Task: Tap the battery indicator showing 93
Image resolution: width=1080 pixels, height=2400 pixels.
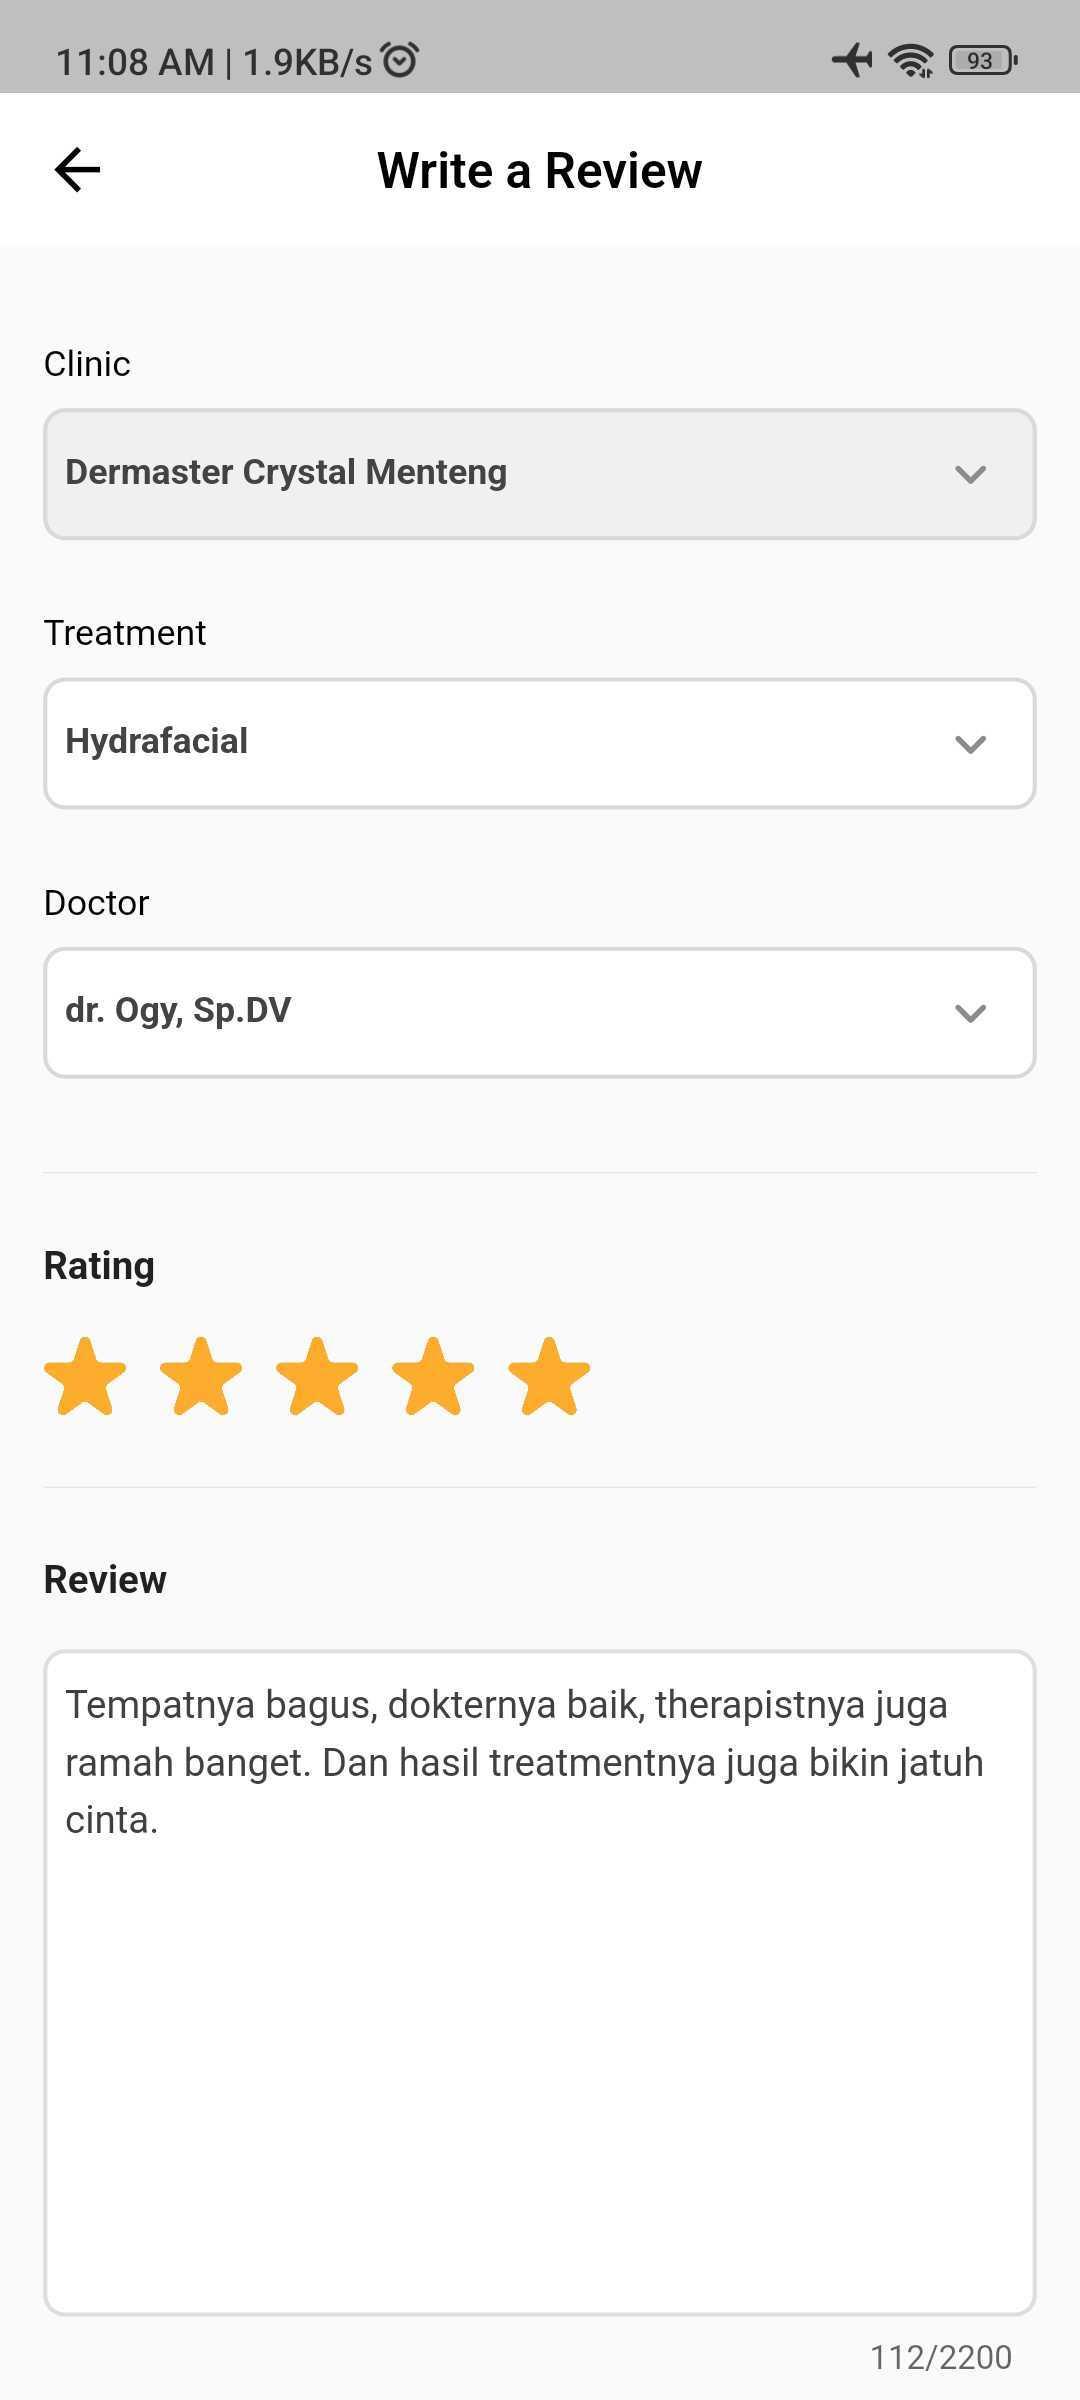Action: pos(983,61)
